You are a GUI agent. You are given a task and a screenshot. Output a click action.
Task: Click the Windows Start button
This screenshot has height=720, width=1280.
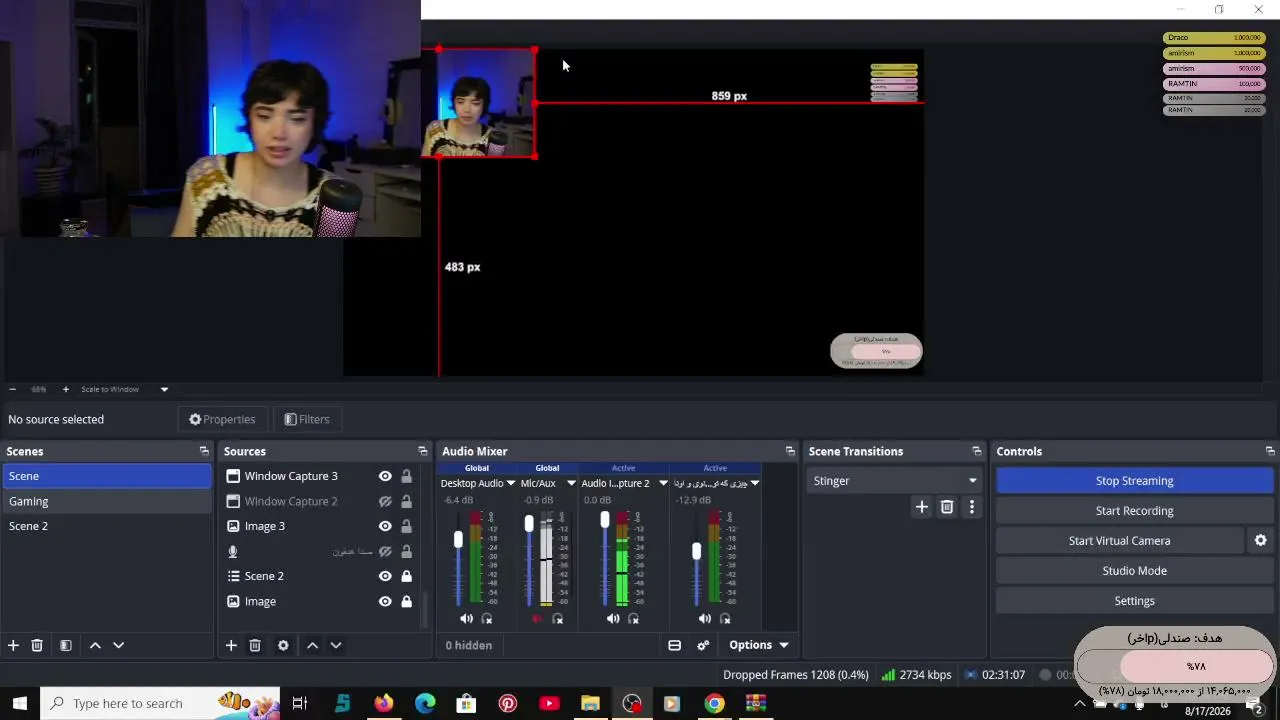pos(19,703)
